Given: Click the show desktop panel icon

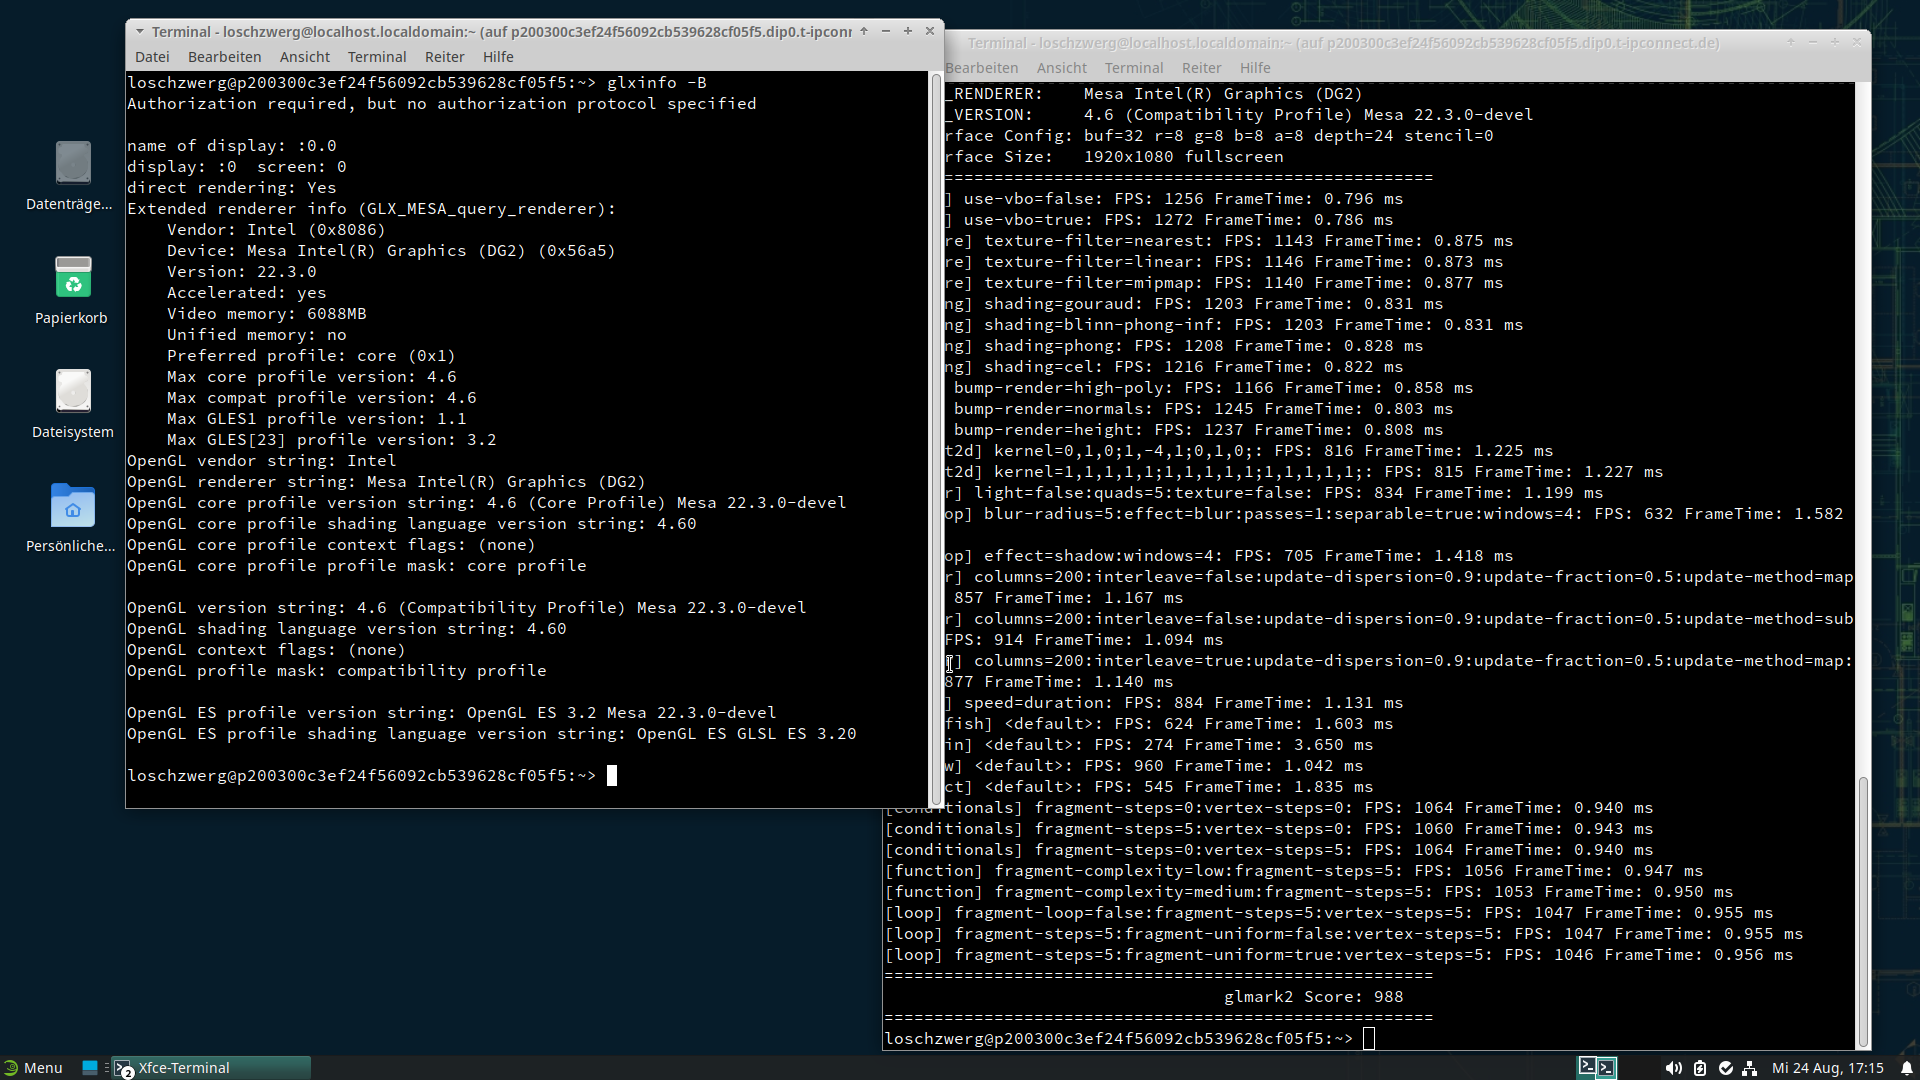Looking at the screenshot, I should tap(90, 1068).
